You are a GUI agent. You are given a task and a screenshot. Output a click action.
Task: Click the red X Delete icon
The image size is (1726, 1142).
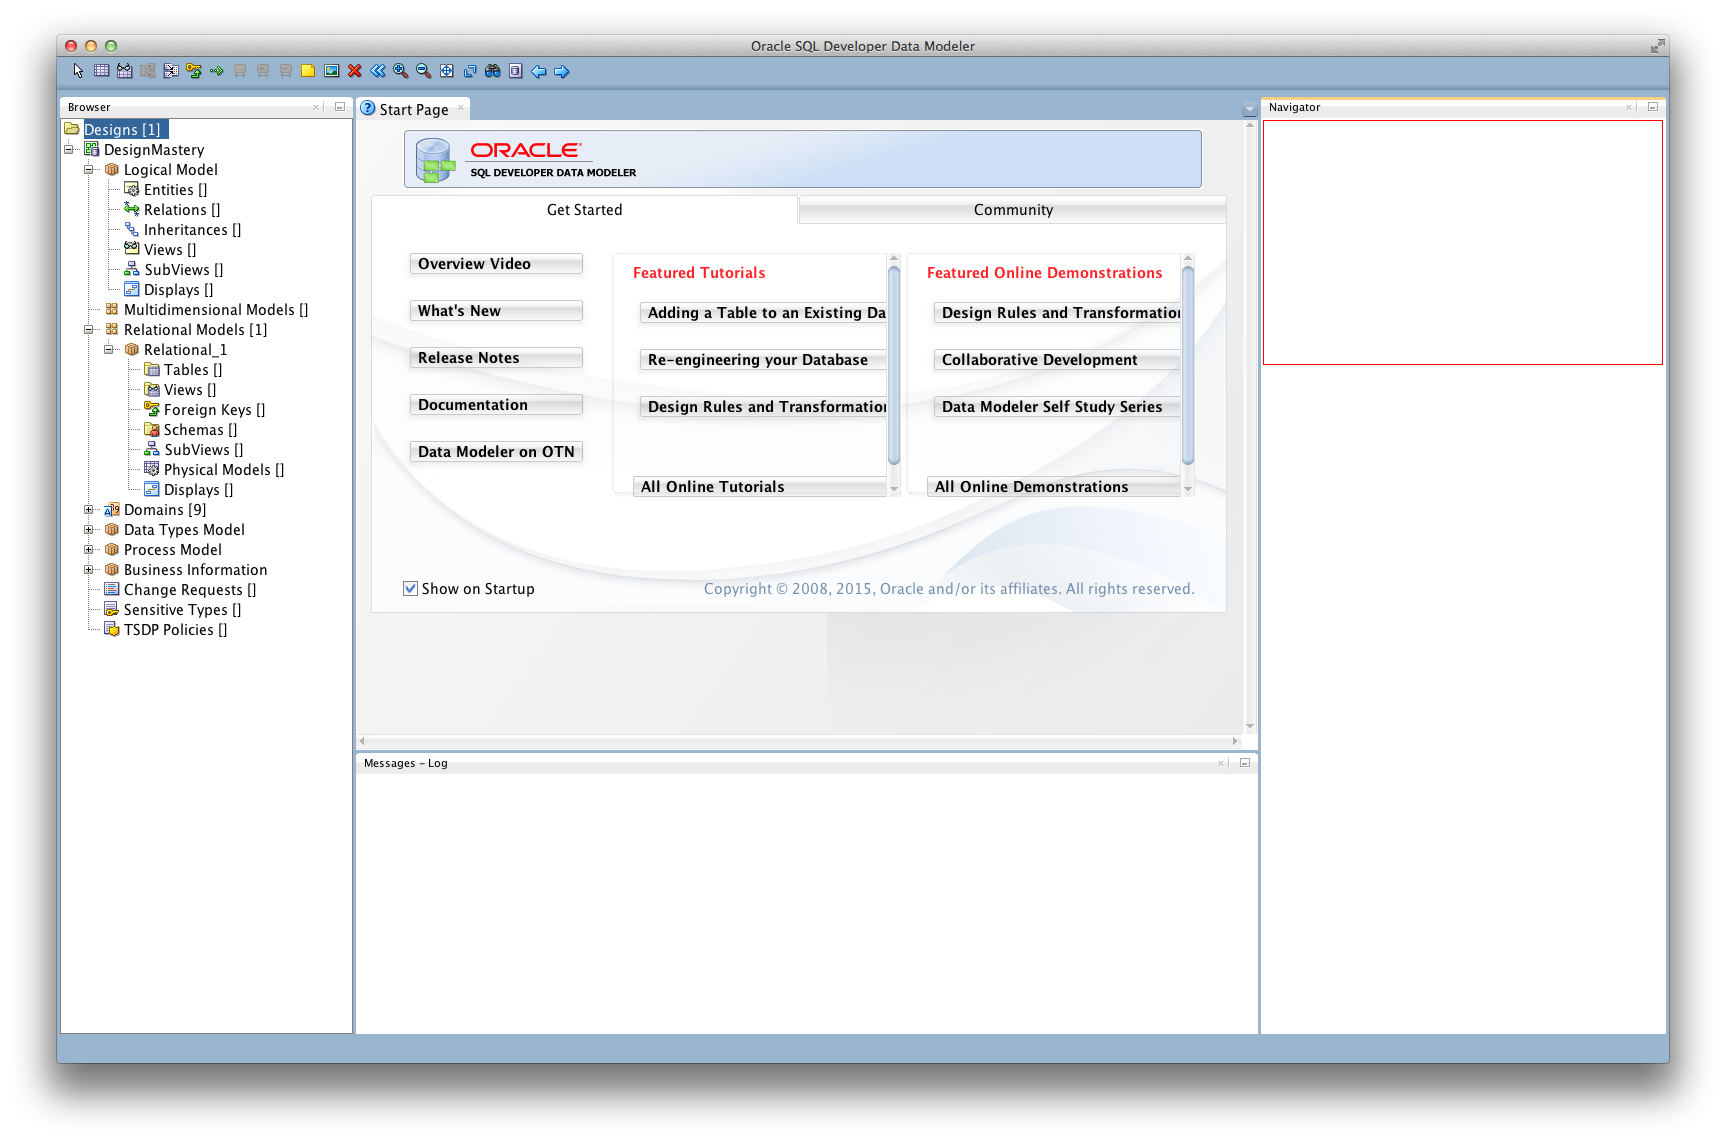tap(354, 71)
